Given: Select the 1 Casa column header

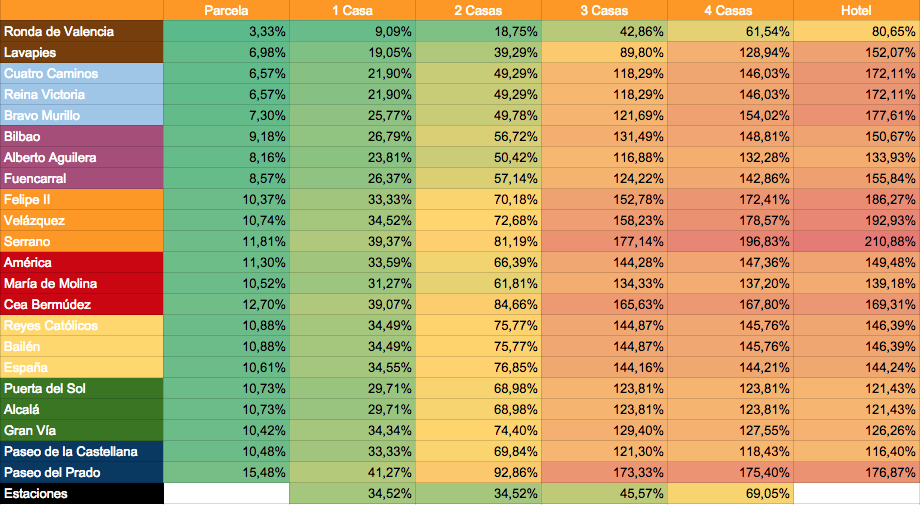Looking at the screenshot, I should pos(353,10).
